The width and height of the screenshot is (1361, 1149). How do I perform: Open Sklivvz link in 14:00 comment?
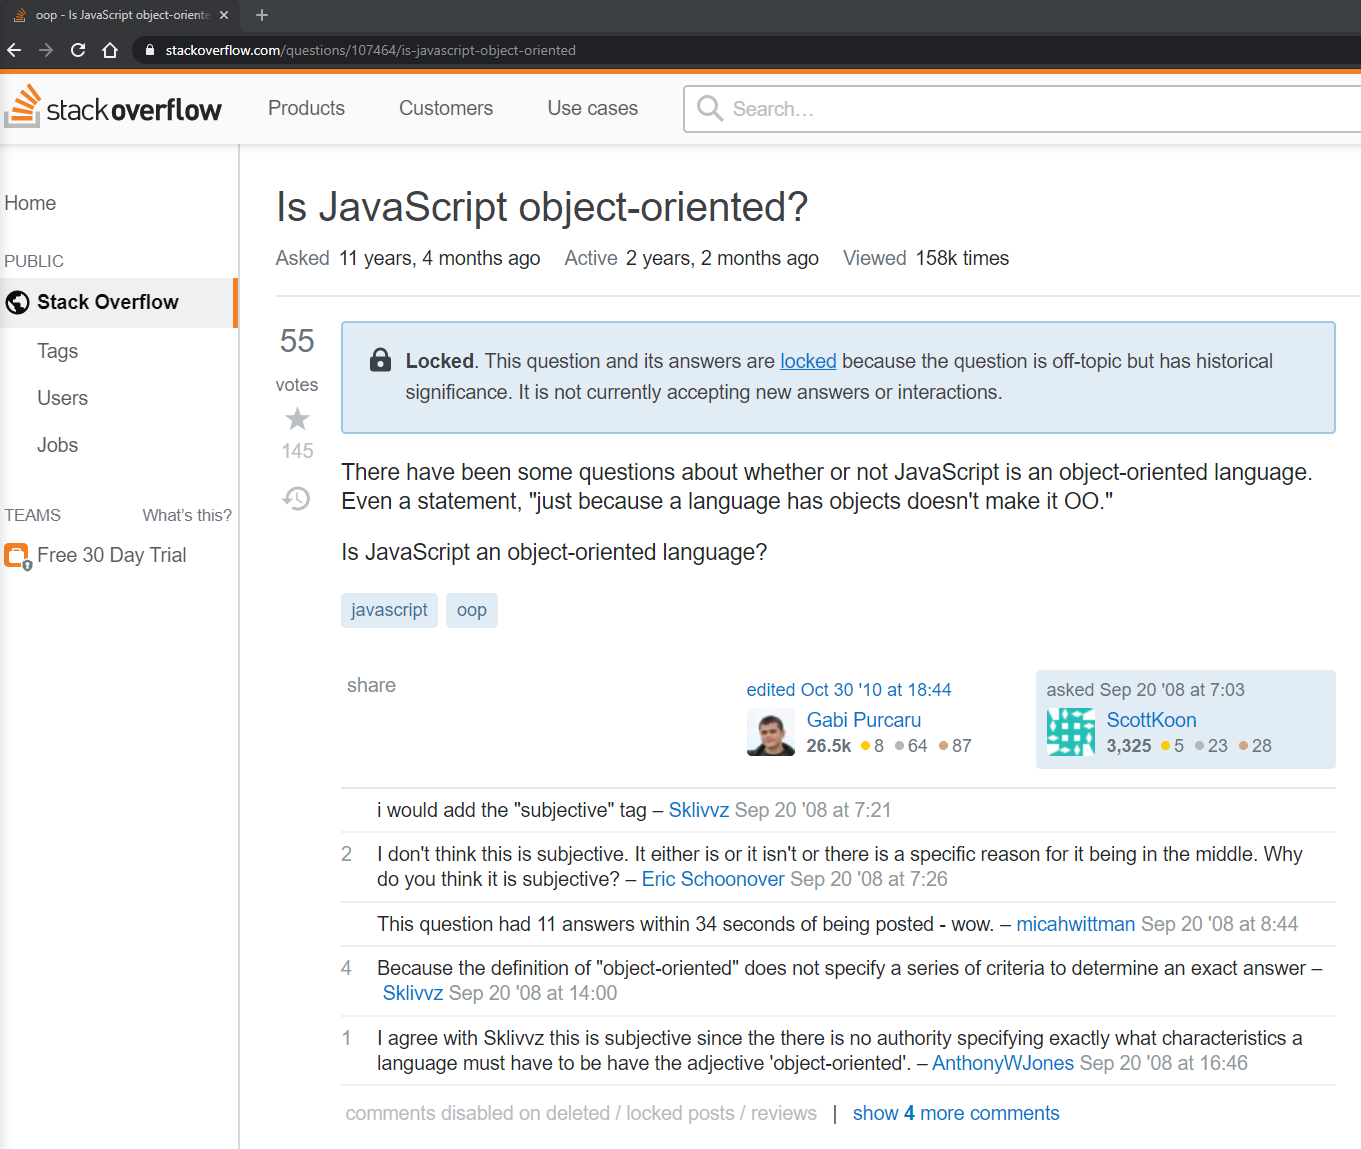(413, 993)
